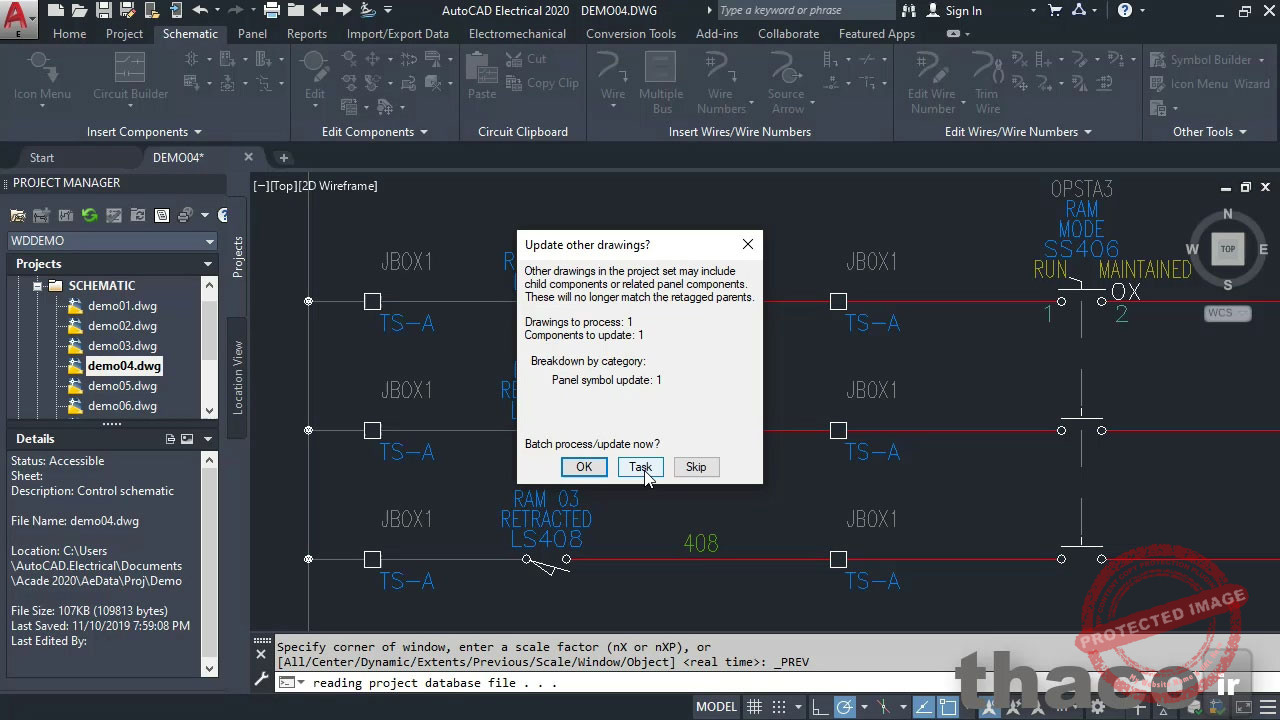The height and width of the screenshot is (720, 1280).
Task: Open the WDDEMO project dropdown
Action: [208, 240]
